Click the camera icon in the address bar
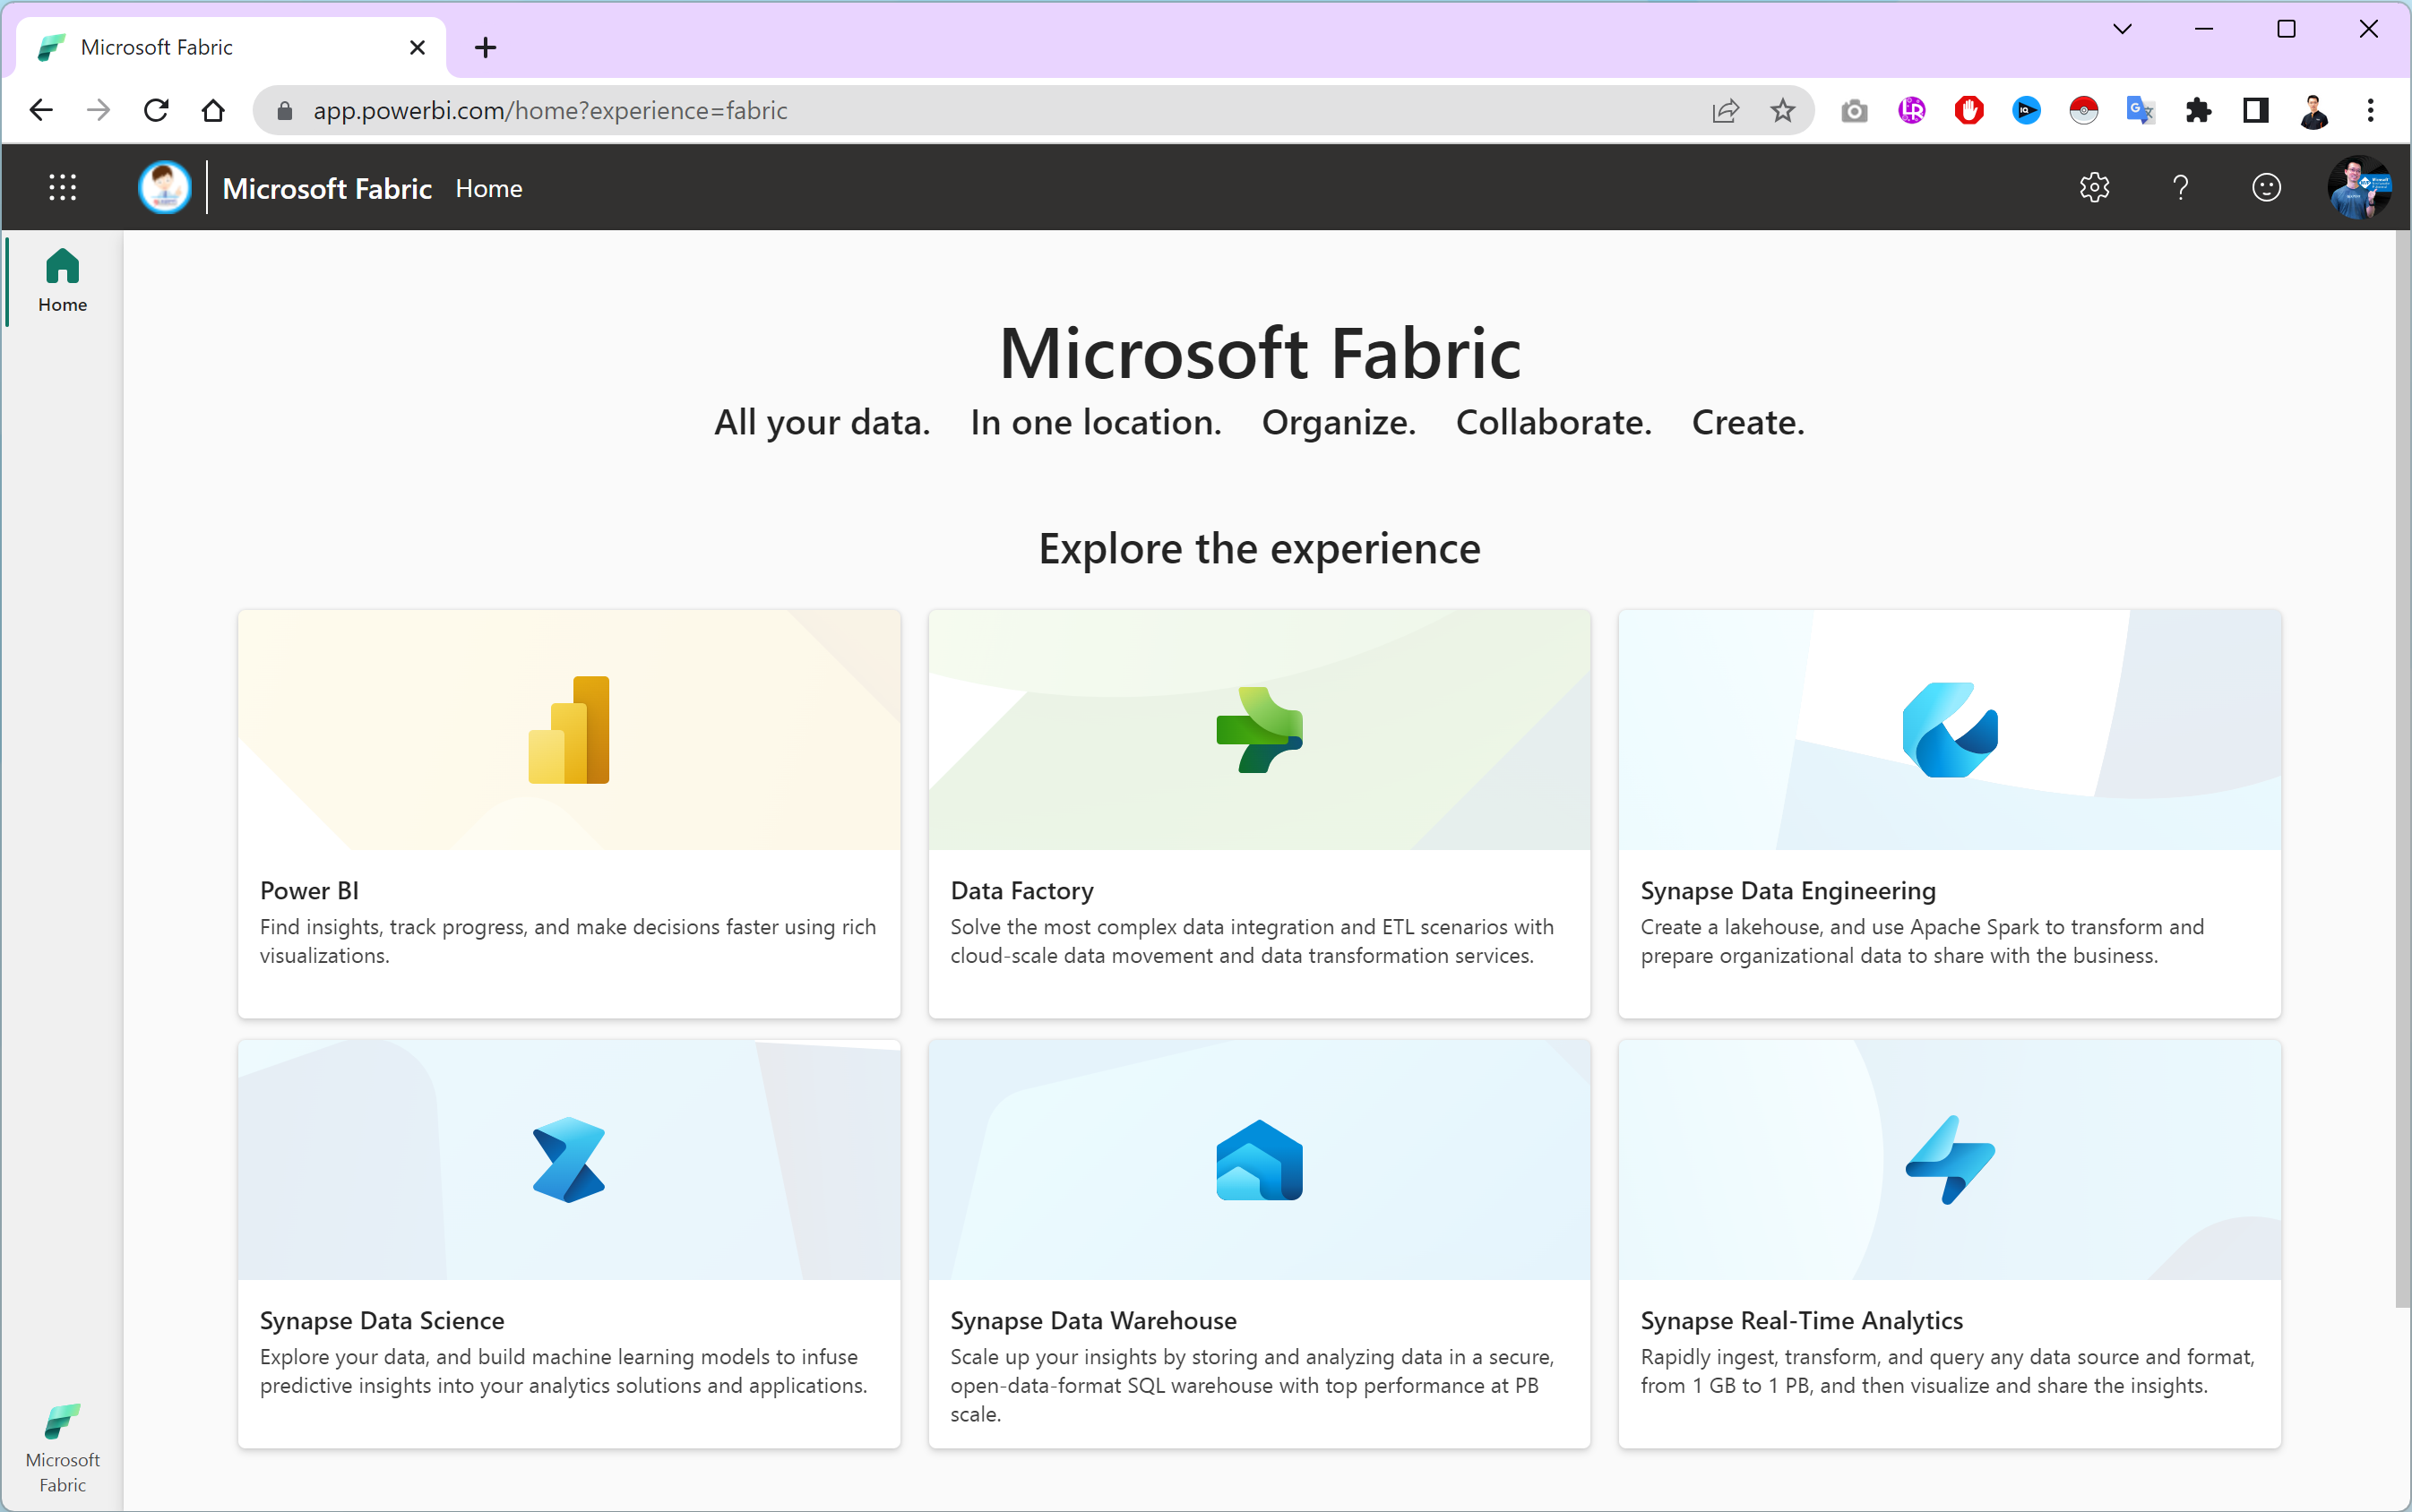The width and height of the screenshot is (2412, 1512). pos(1853,110)
